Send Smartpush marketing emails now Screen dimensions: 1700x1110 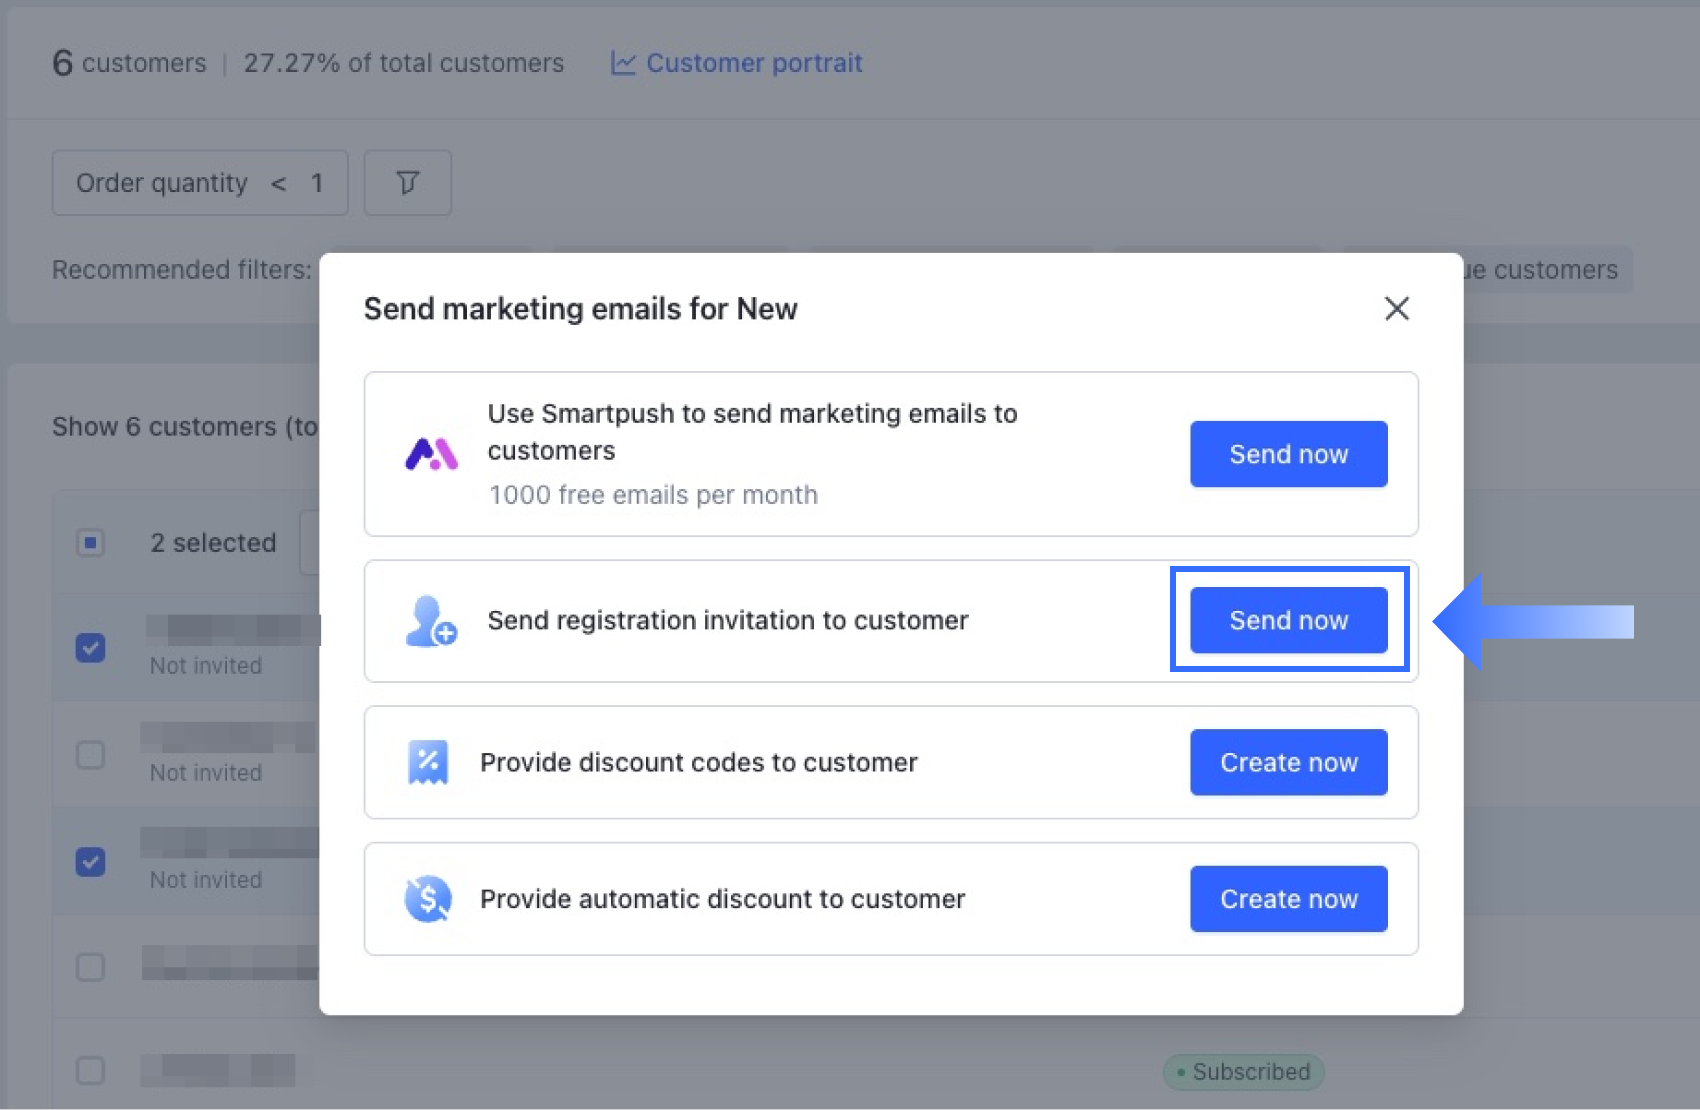coord(1288,454)
